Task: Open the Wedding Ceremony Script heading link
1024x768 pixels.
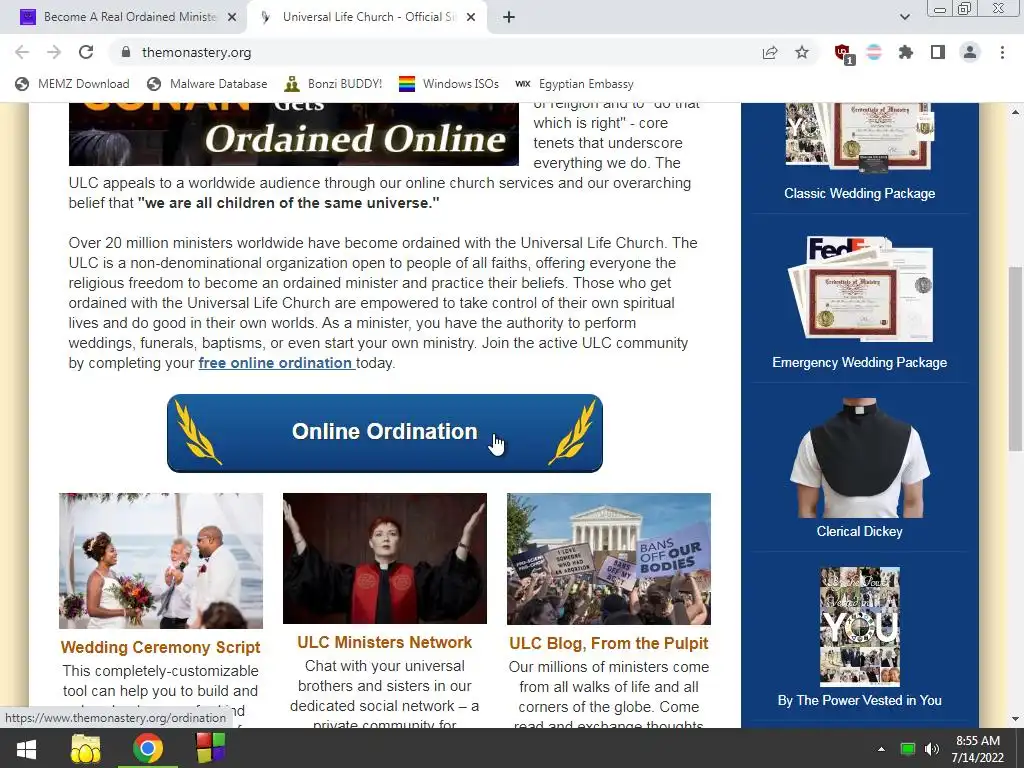Action: pos(161,647)
